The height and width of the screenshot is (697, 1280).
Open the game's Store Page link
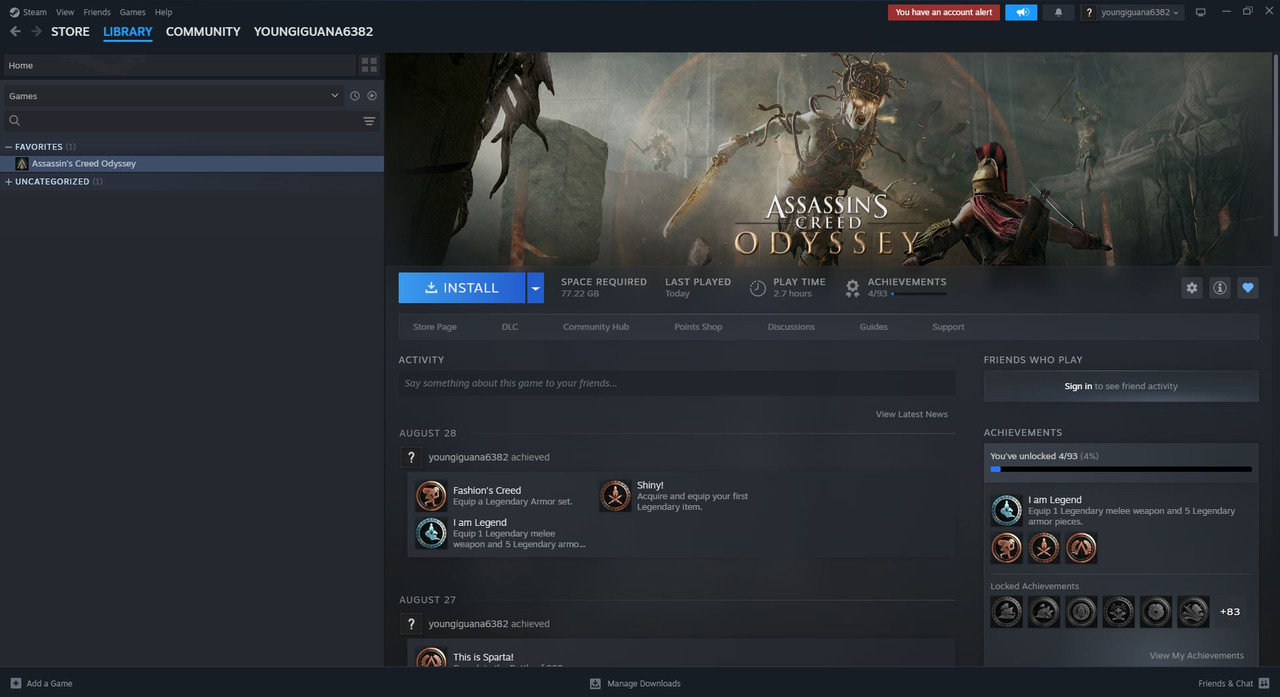click(435, 327)
